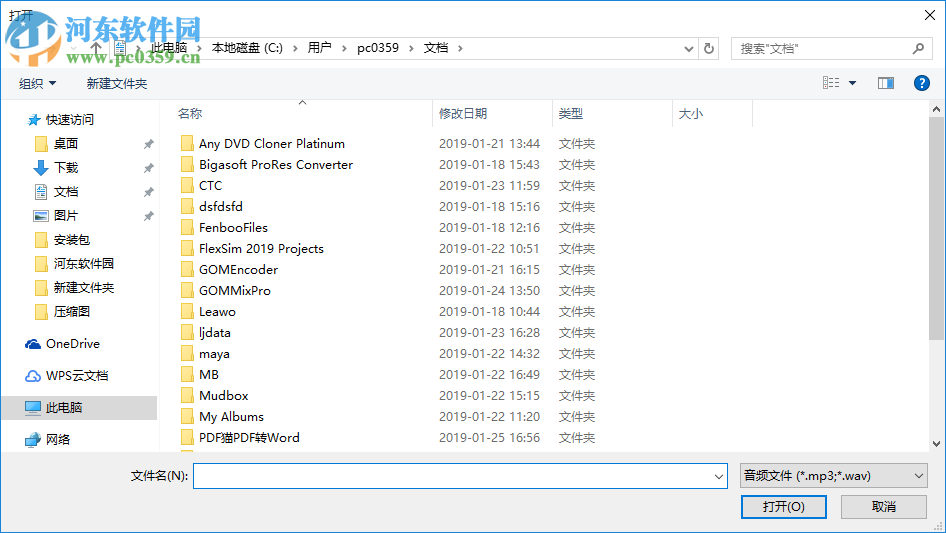Sort by the 名称 column header

189,113
